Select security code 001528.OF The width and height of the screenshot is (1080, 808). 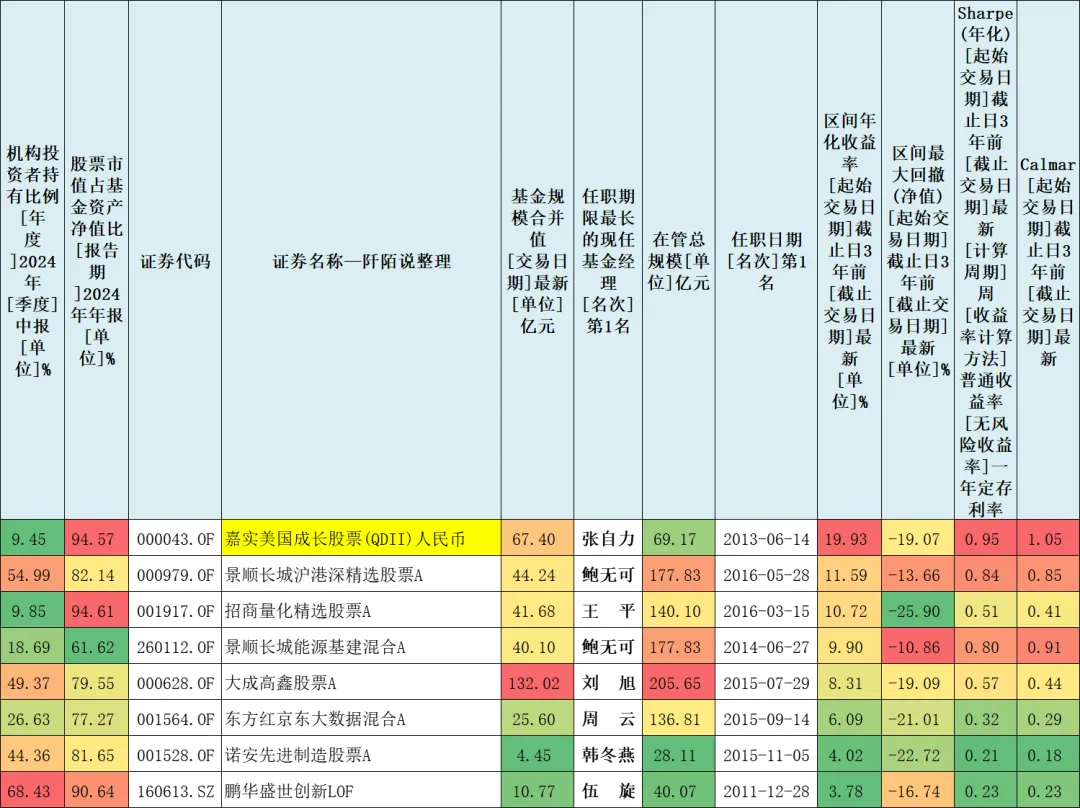pos(175,755)
